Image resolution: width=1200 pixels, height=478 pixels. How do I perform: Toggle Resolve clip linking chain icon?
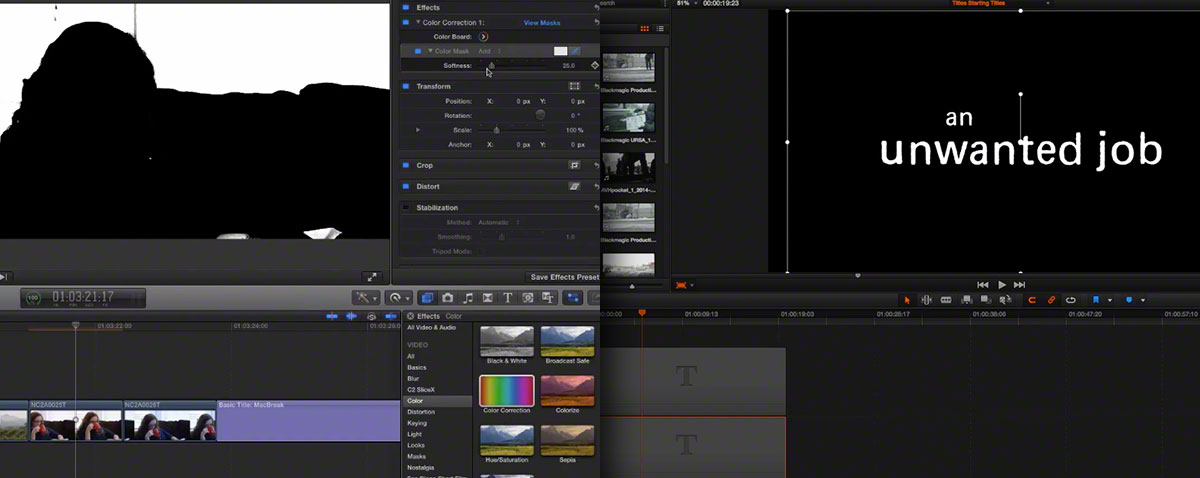coord(1051,300)
